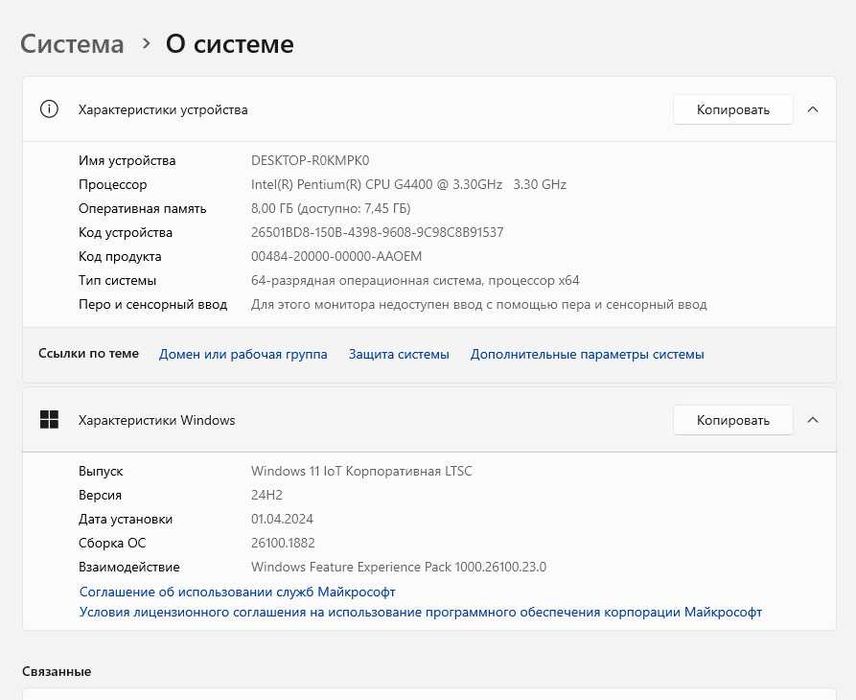Select OS build 26100.1882
The image size is (856, 700).
click(x=283, y=543)
